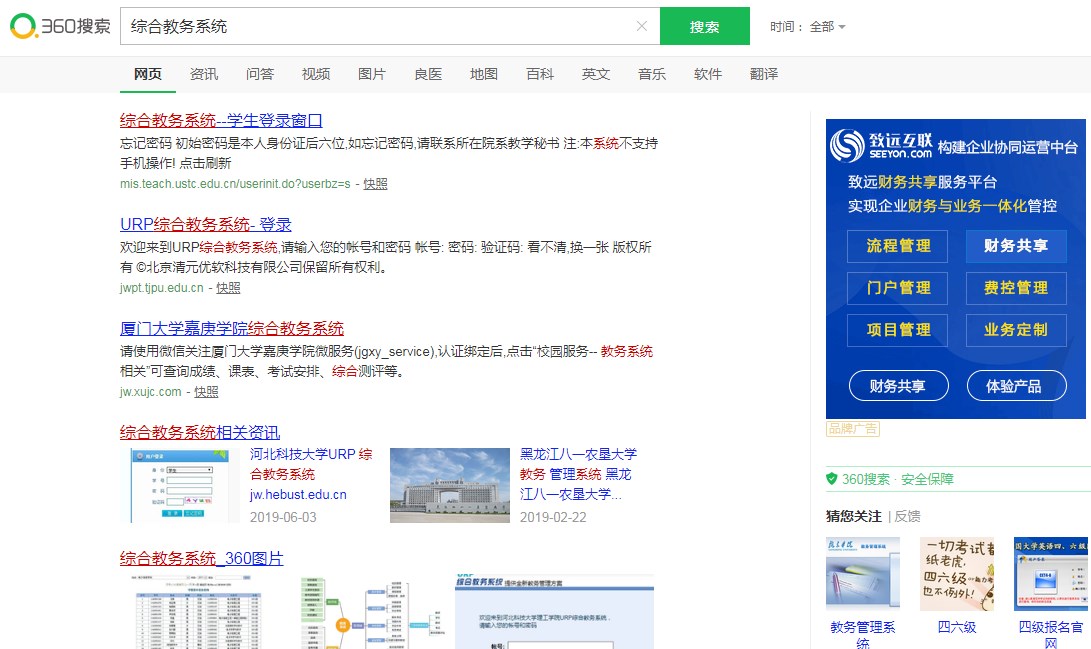The image size is (1091, 649).
Task: Open the 黑龙江八一农垦大学教务管理系统 news link
Action: 578,474
